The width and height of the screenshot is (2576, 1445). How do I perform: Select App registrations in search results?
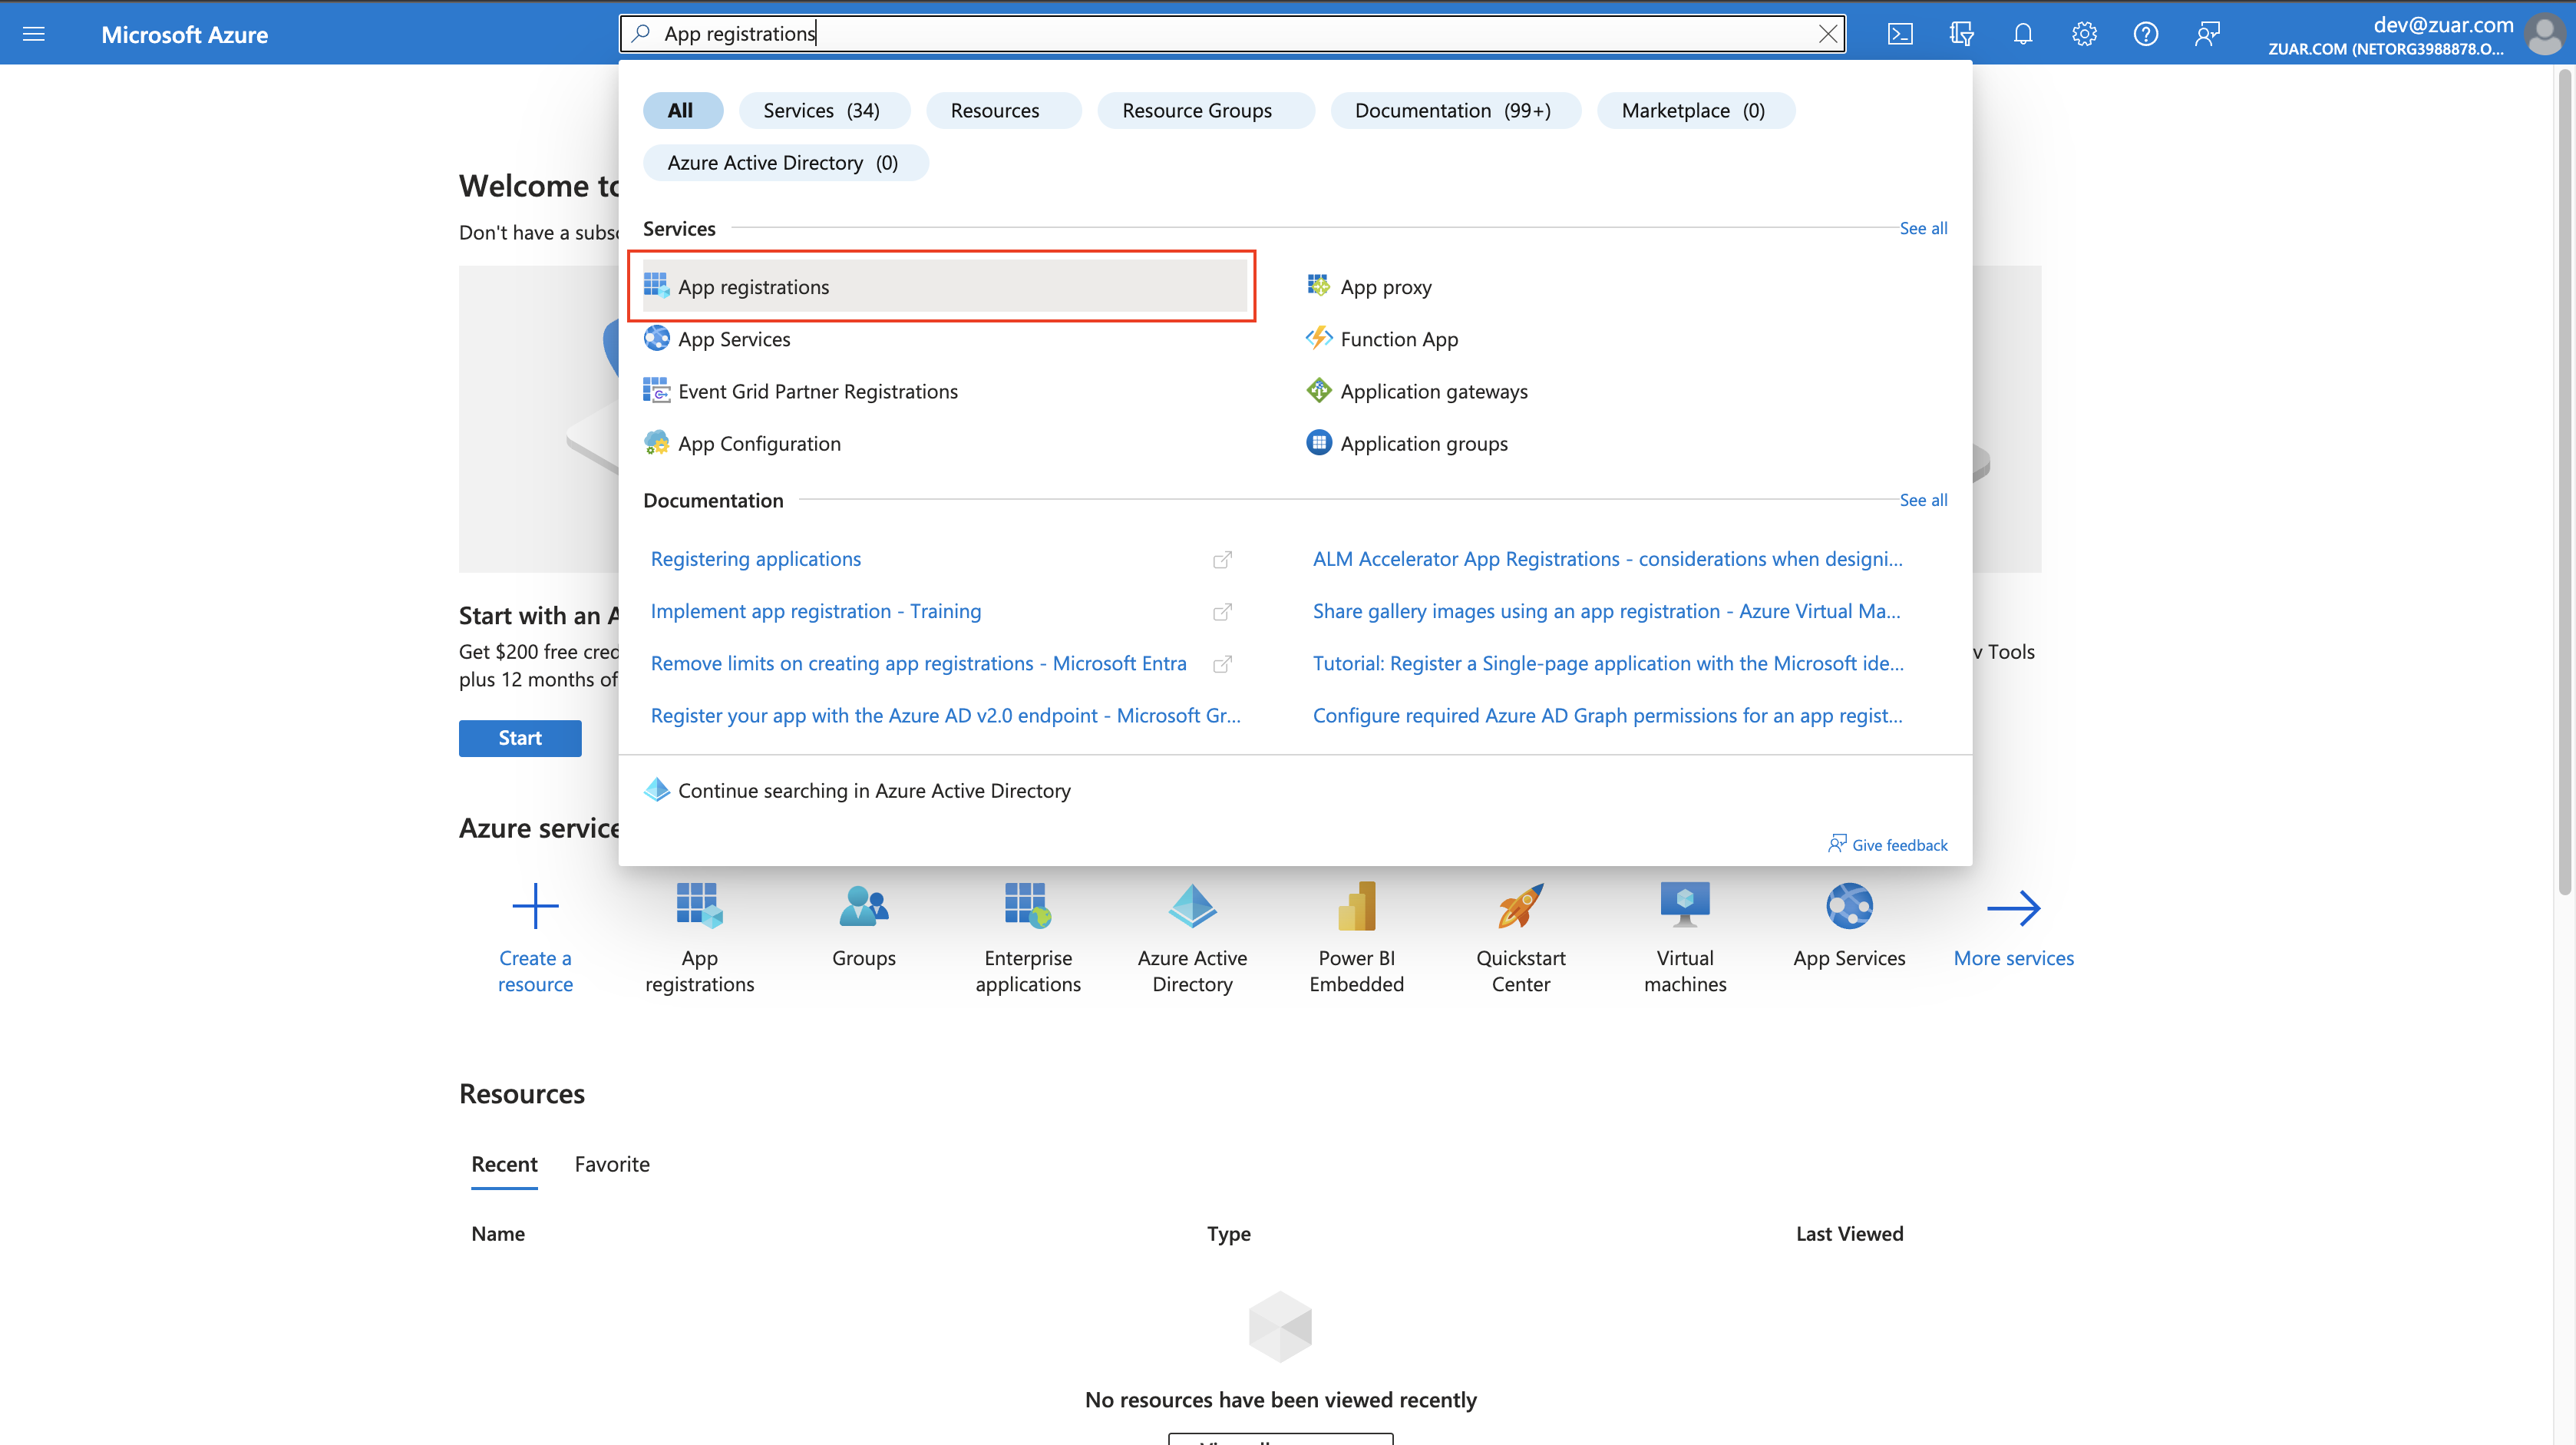coord(944,286)
